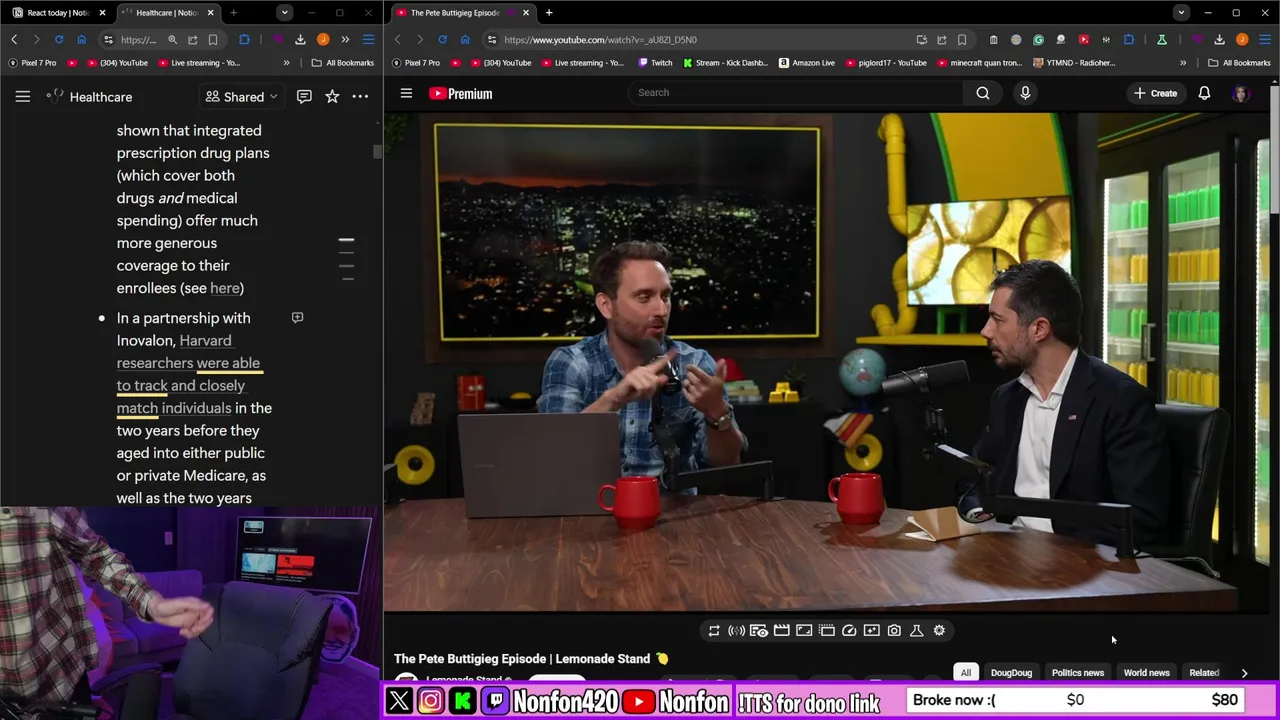
Task: Expand tab list in left browser window
Action: click(285, 13)
